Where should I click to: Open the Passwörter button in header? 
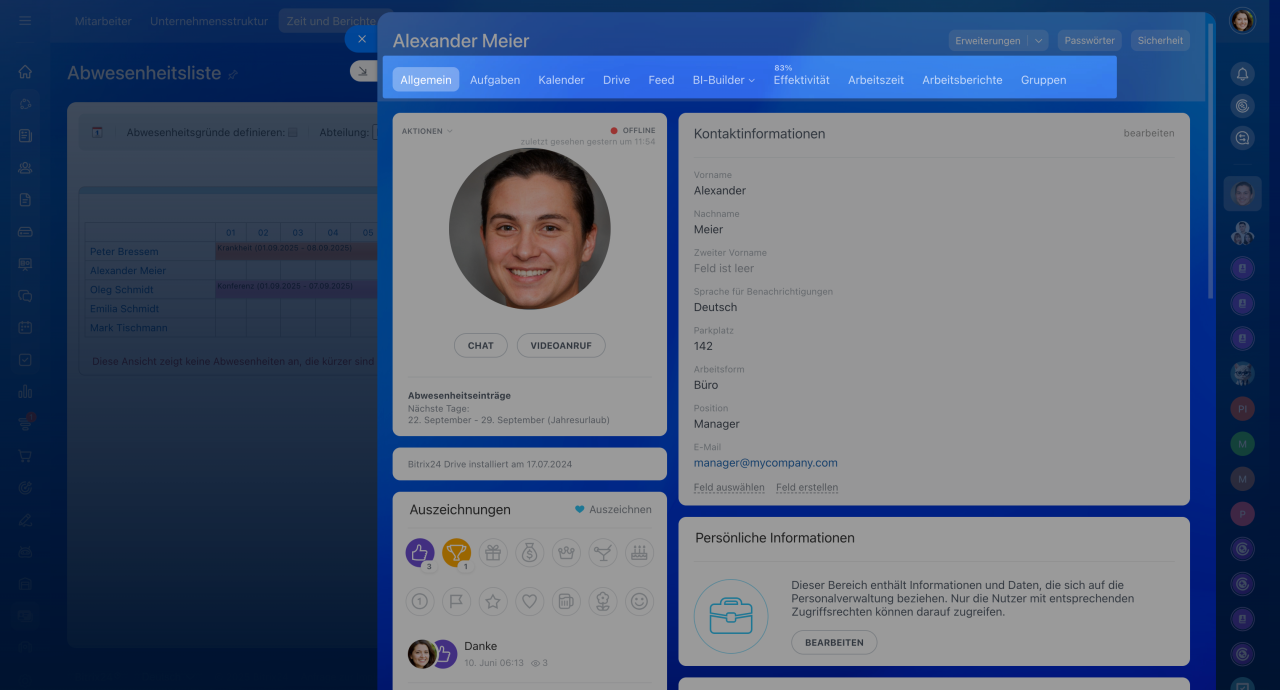click(x=1089, y=41)
